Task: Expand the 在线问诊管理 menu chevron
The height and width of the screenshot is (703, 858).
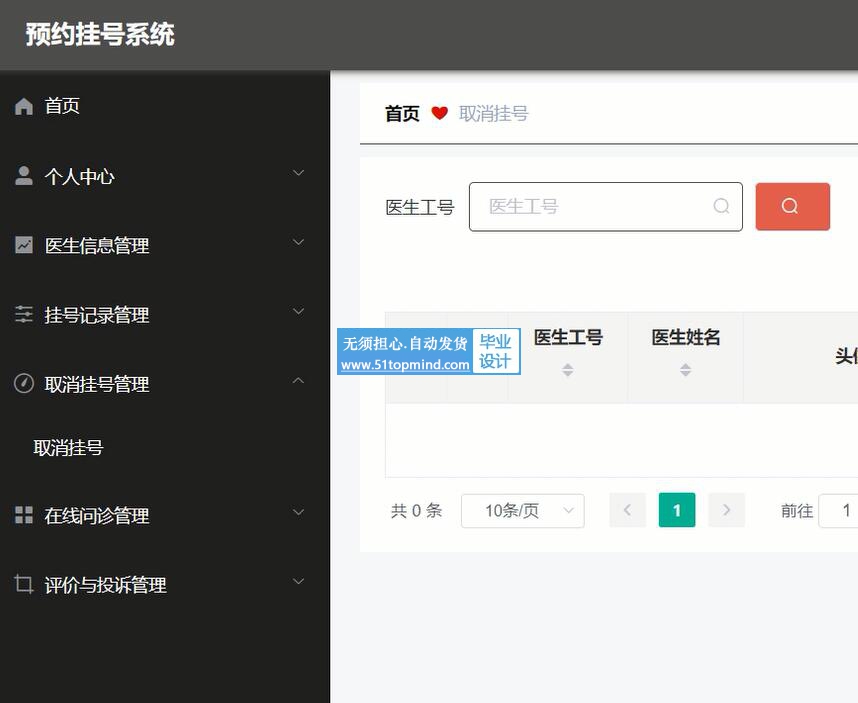Action: point(298,512)
